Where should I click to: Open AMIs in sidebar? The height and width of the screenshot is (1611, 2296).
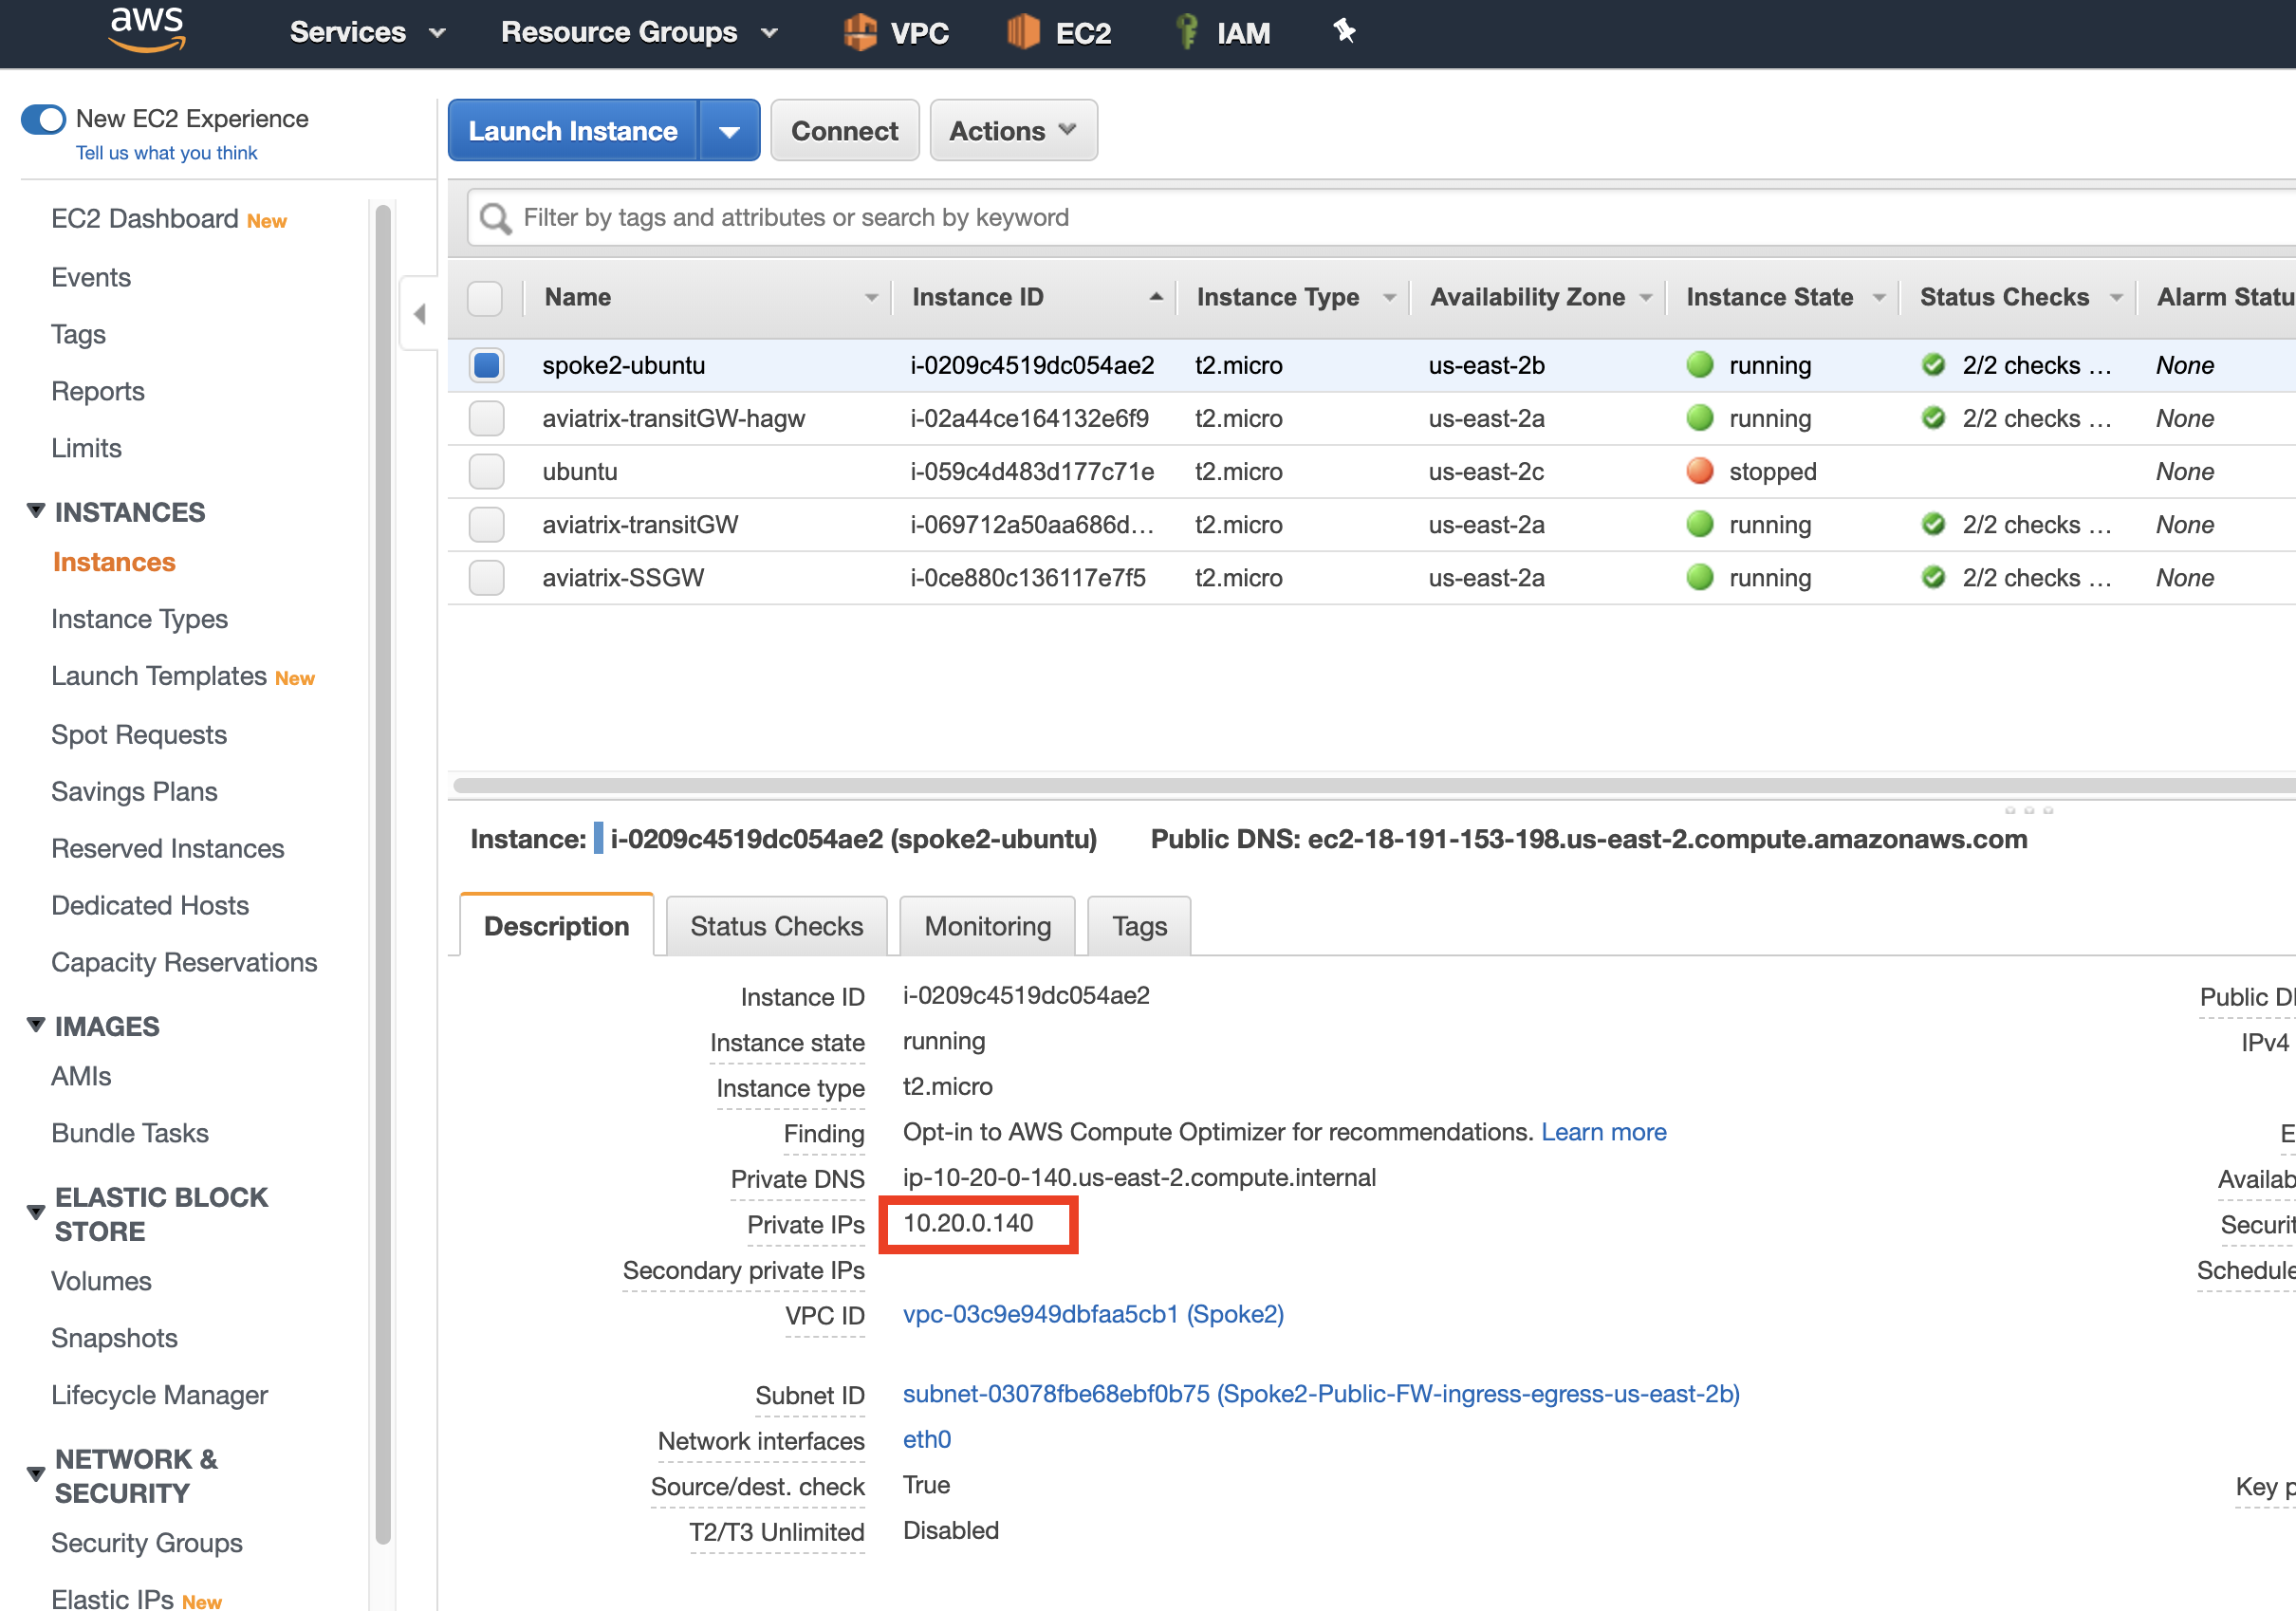(81, 1076)
